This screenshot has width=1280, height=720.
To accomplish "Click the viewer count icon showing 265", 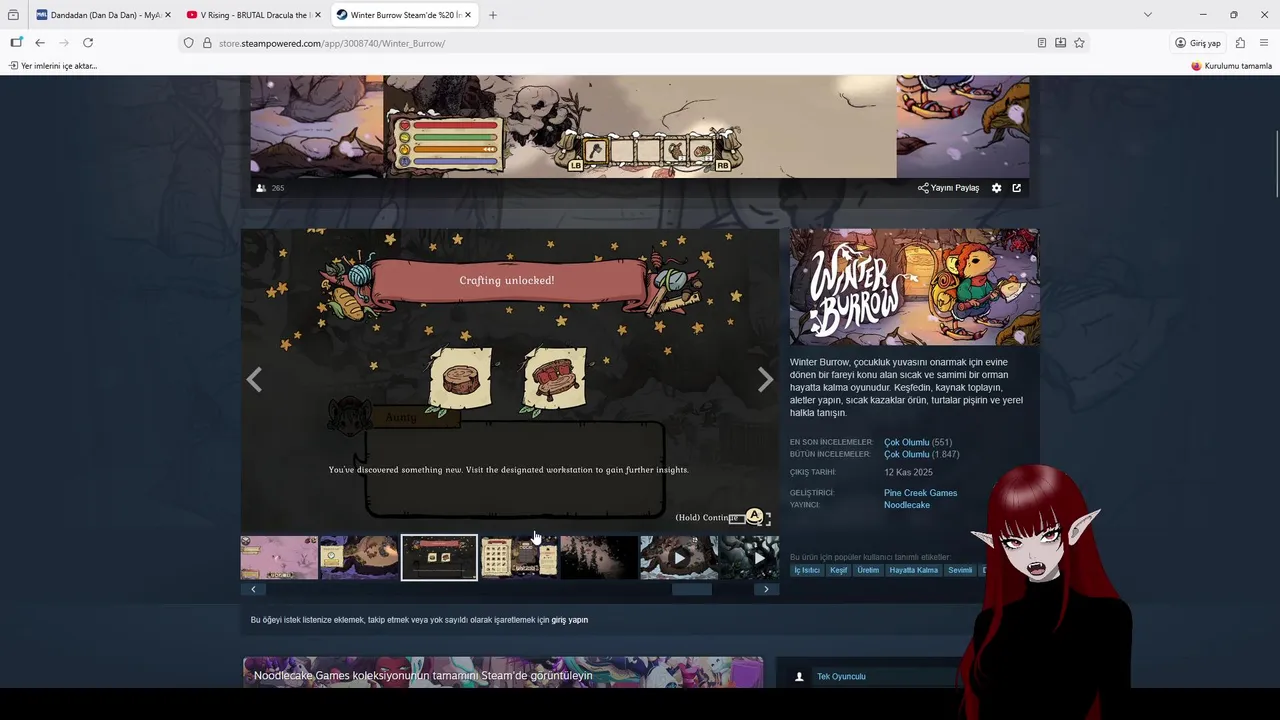I will [x=261, y=188].
